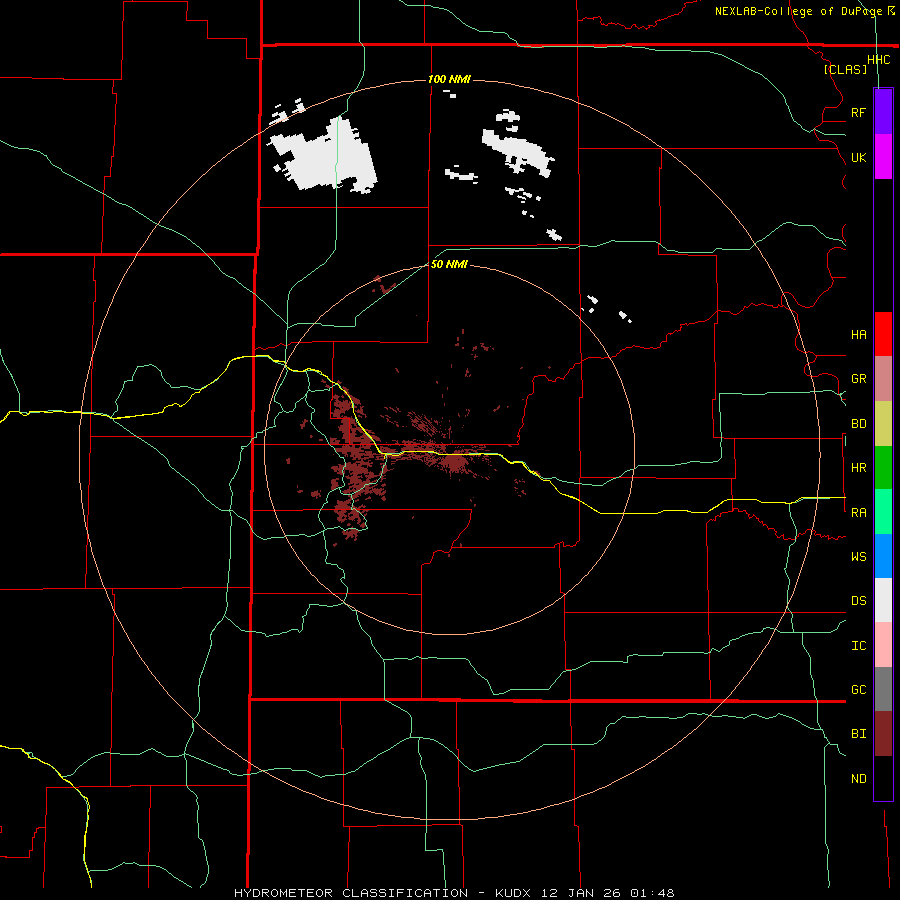Click the UK magenta legend swatch
Image resolution: width=900 pixels, height=900 pixels.
pyautogui.click(x=883, y=157)
